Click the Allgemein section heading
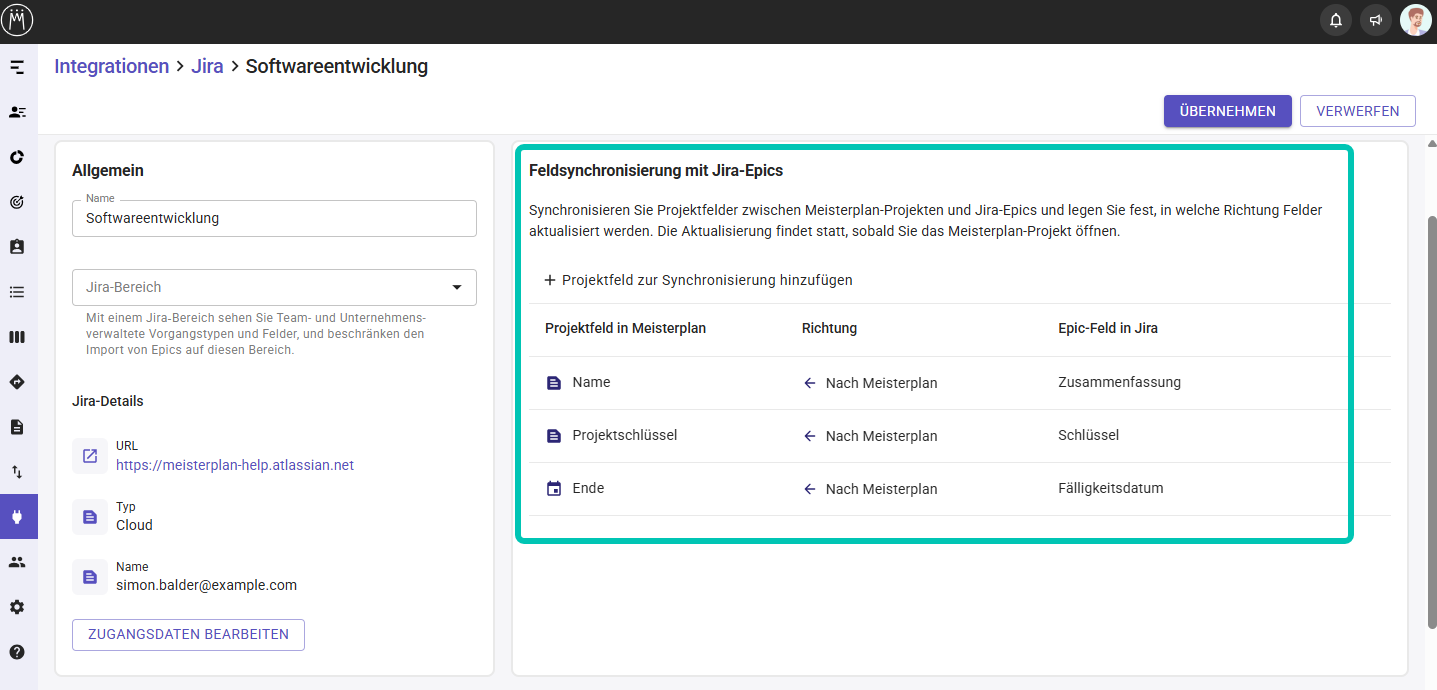 [108, 171]
